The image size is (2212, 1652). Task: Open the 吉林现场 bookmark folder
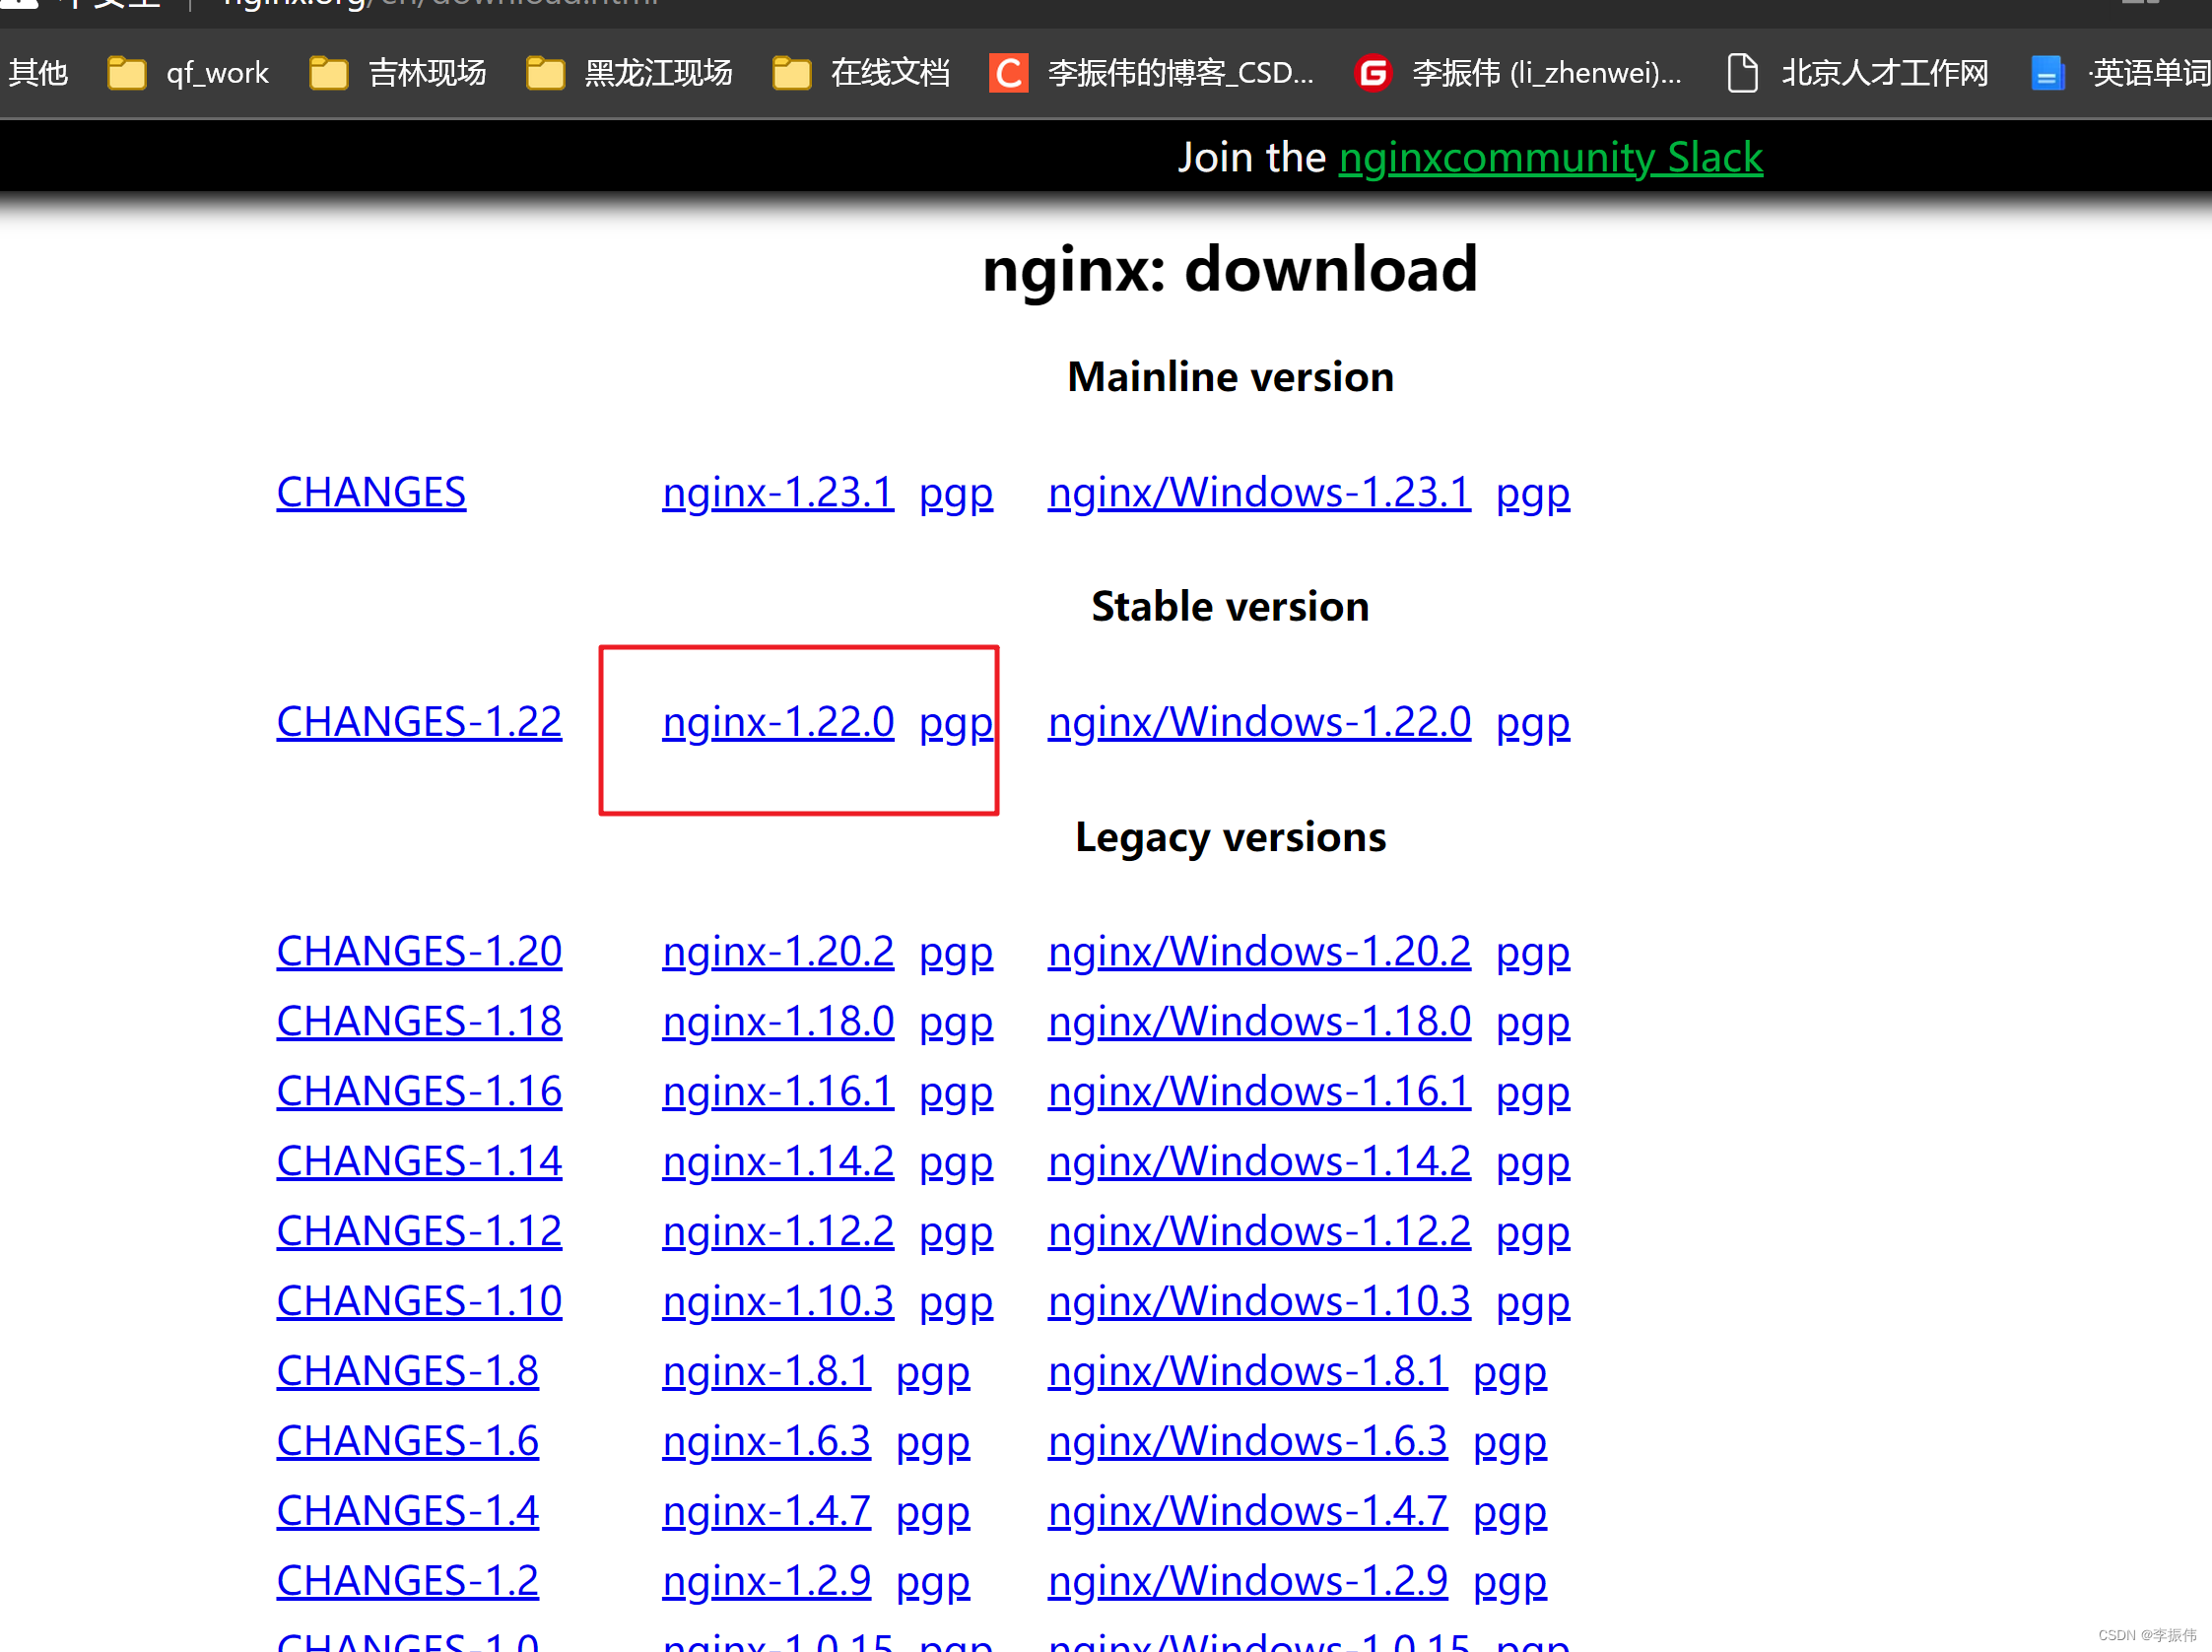[x=398, y=73]
